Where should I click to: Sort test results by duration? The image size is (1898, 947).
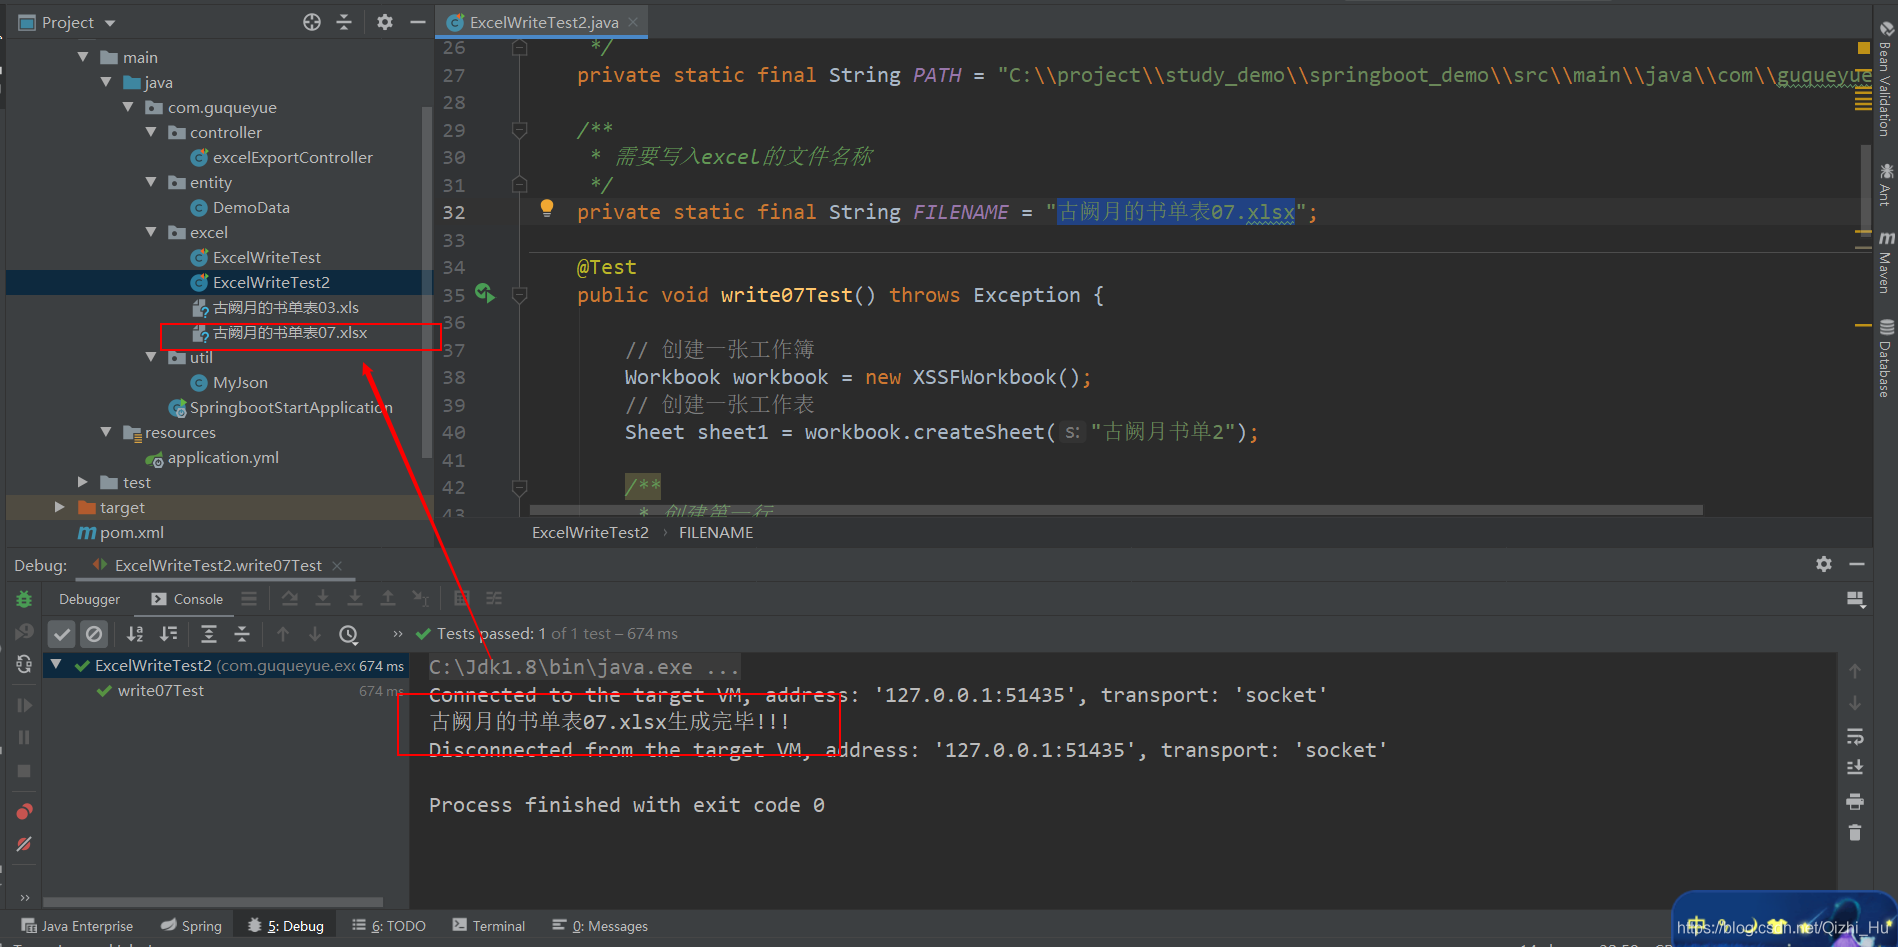(169, 634)
